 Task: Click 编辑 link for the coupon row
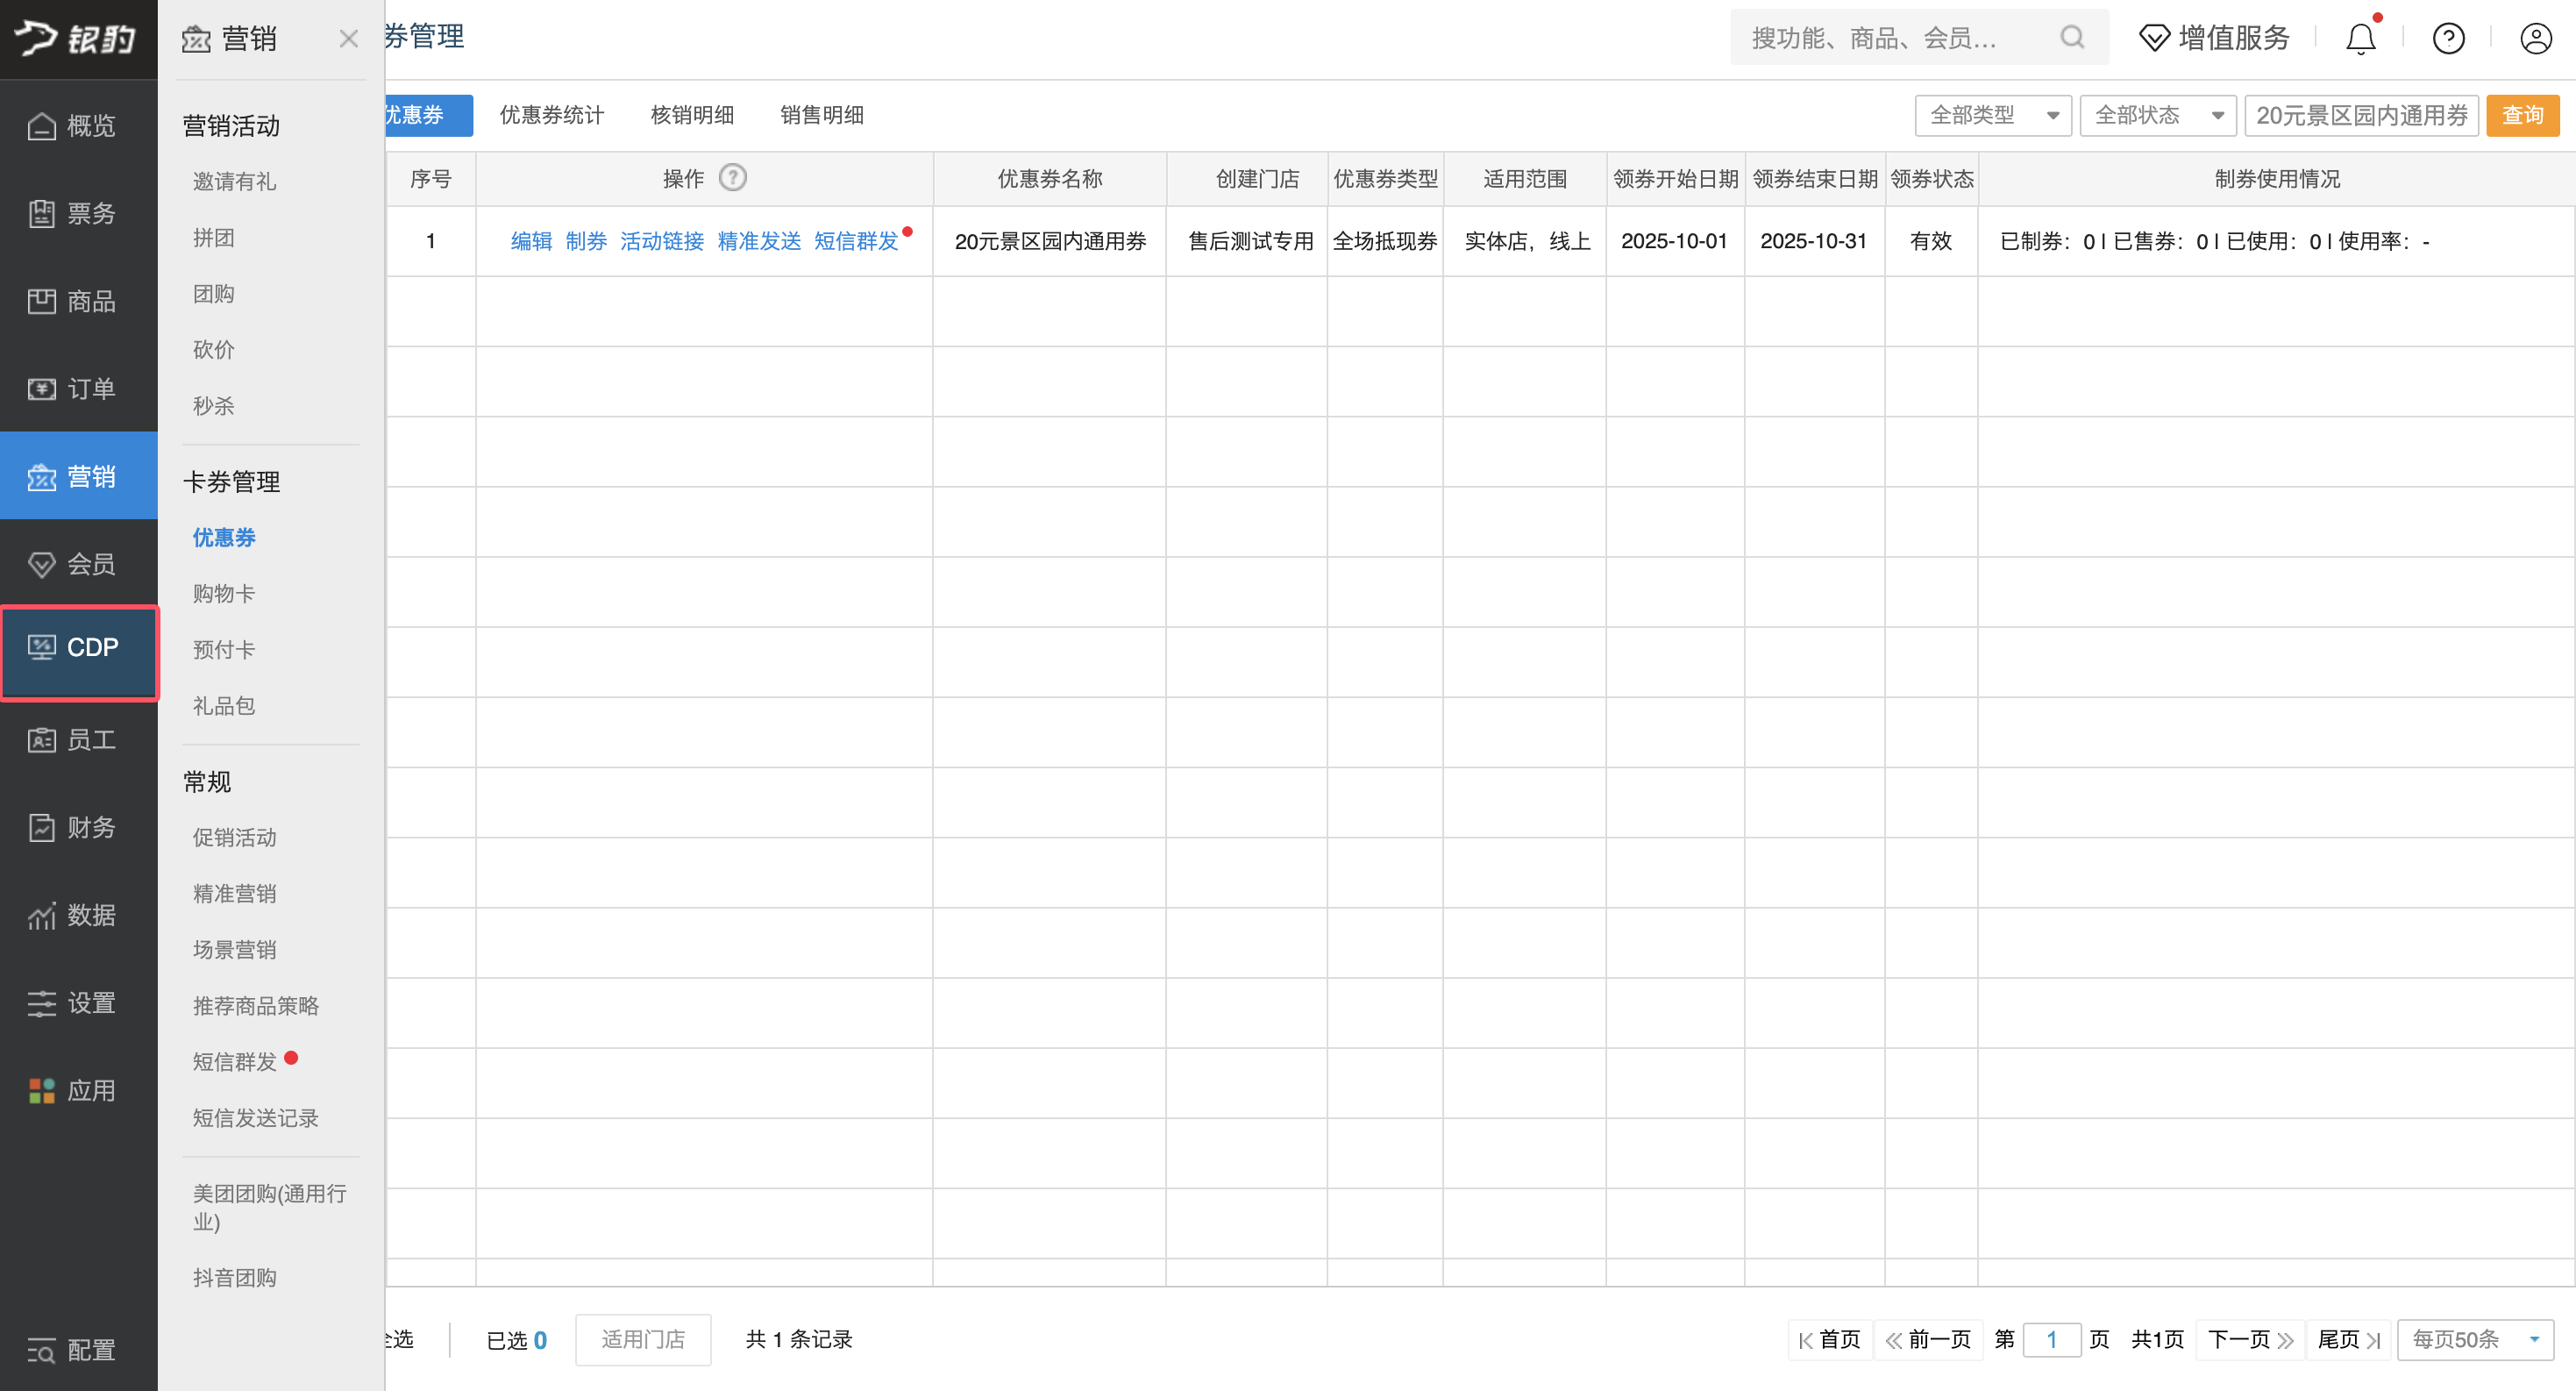531,241
